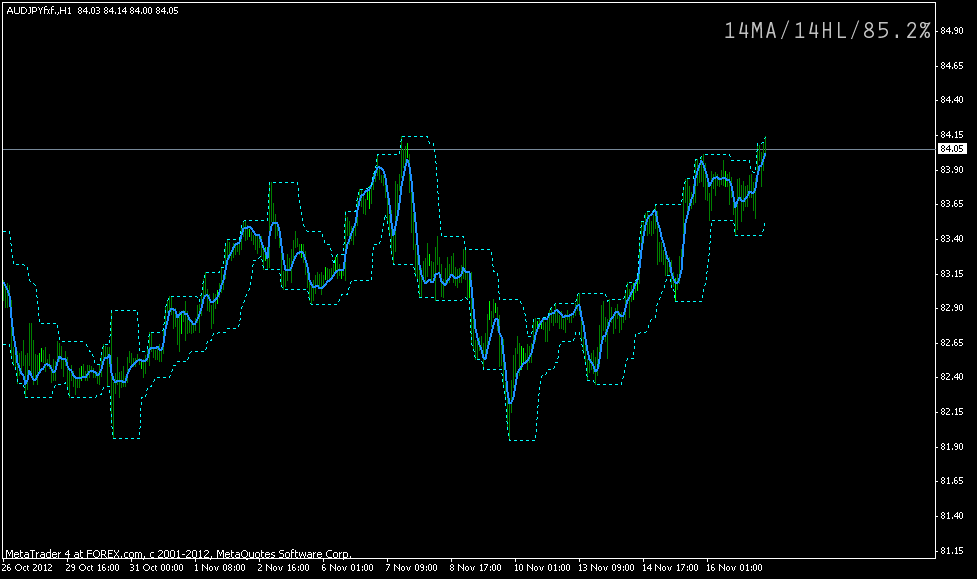Click the 84.40 price scale label
Image resolution: width=977 pixels, height=579 pixels.
951,100
